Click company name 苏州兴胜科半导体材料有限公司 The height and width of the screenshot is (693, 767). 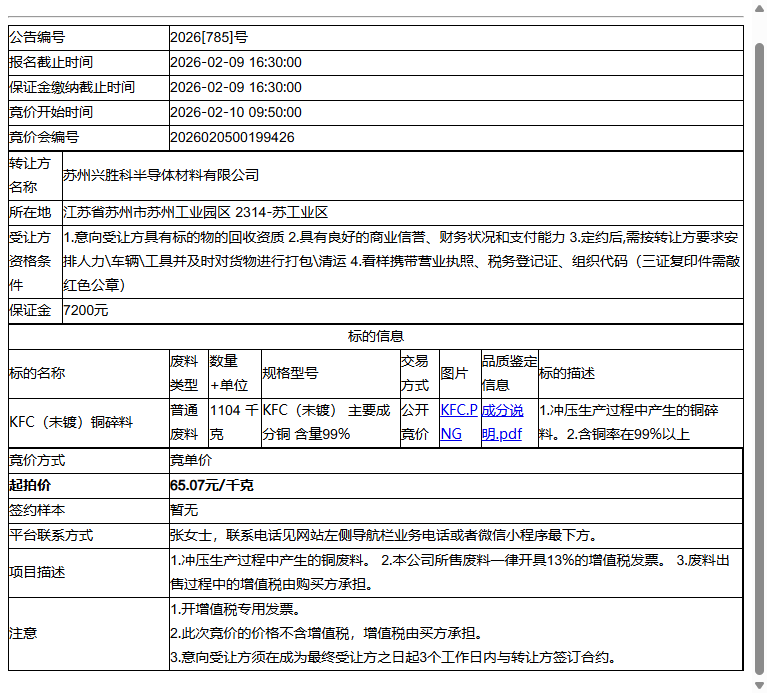[160, 176]
